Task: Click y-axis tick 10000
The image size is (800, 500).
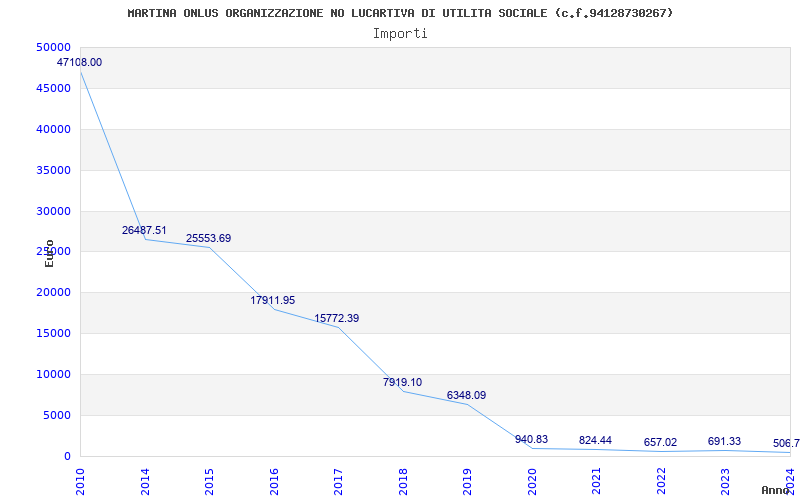Action: [x=53, y=374]
